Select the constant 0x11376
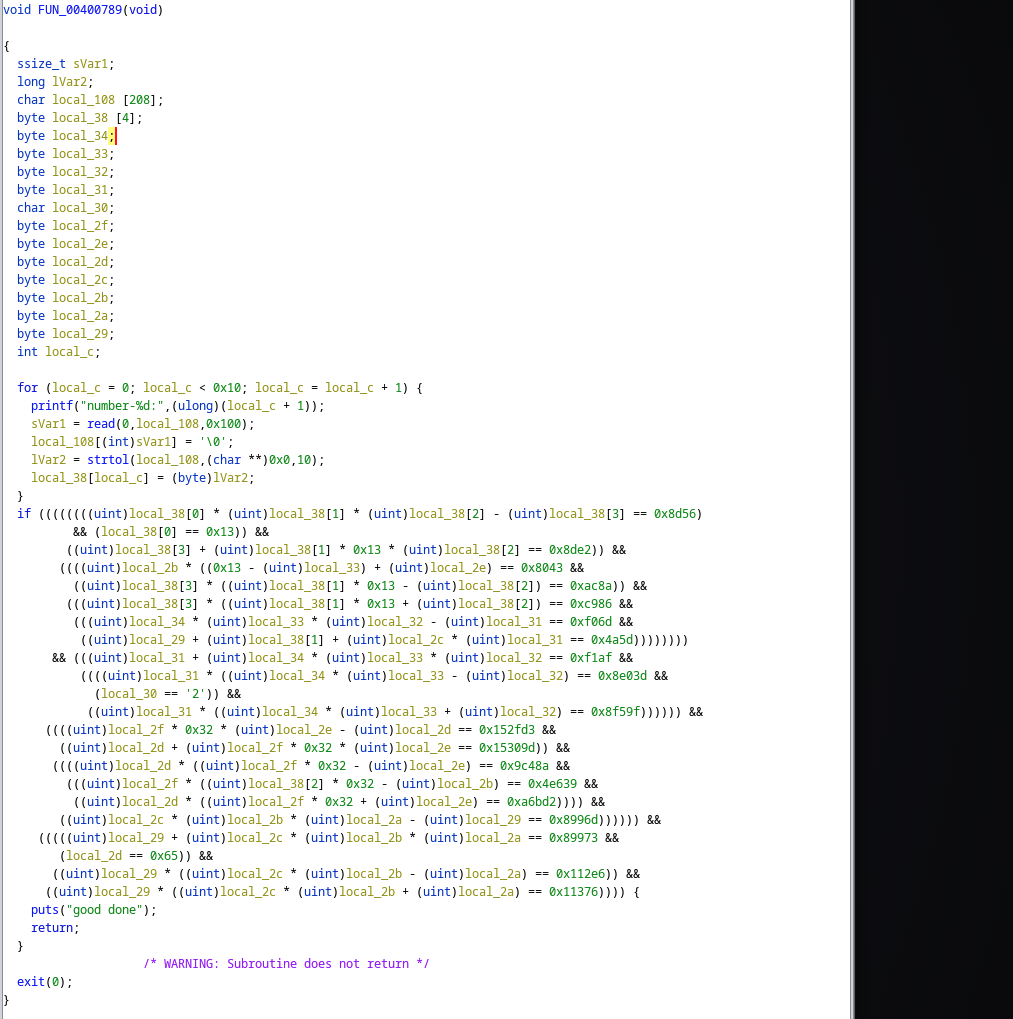This screenshot has width=1013, height=1019. point(573,892)
